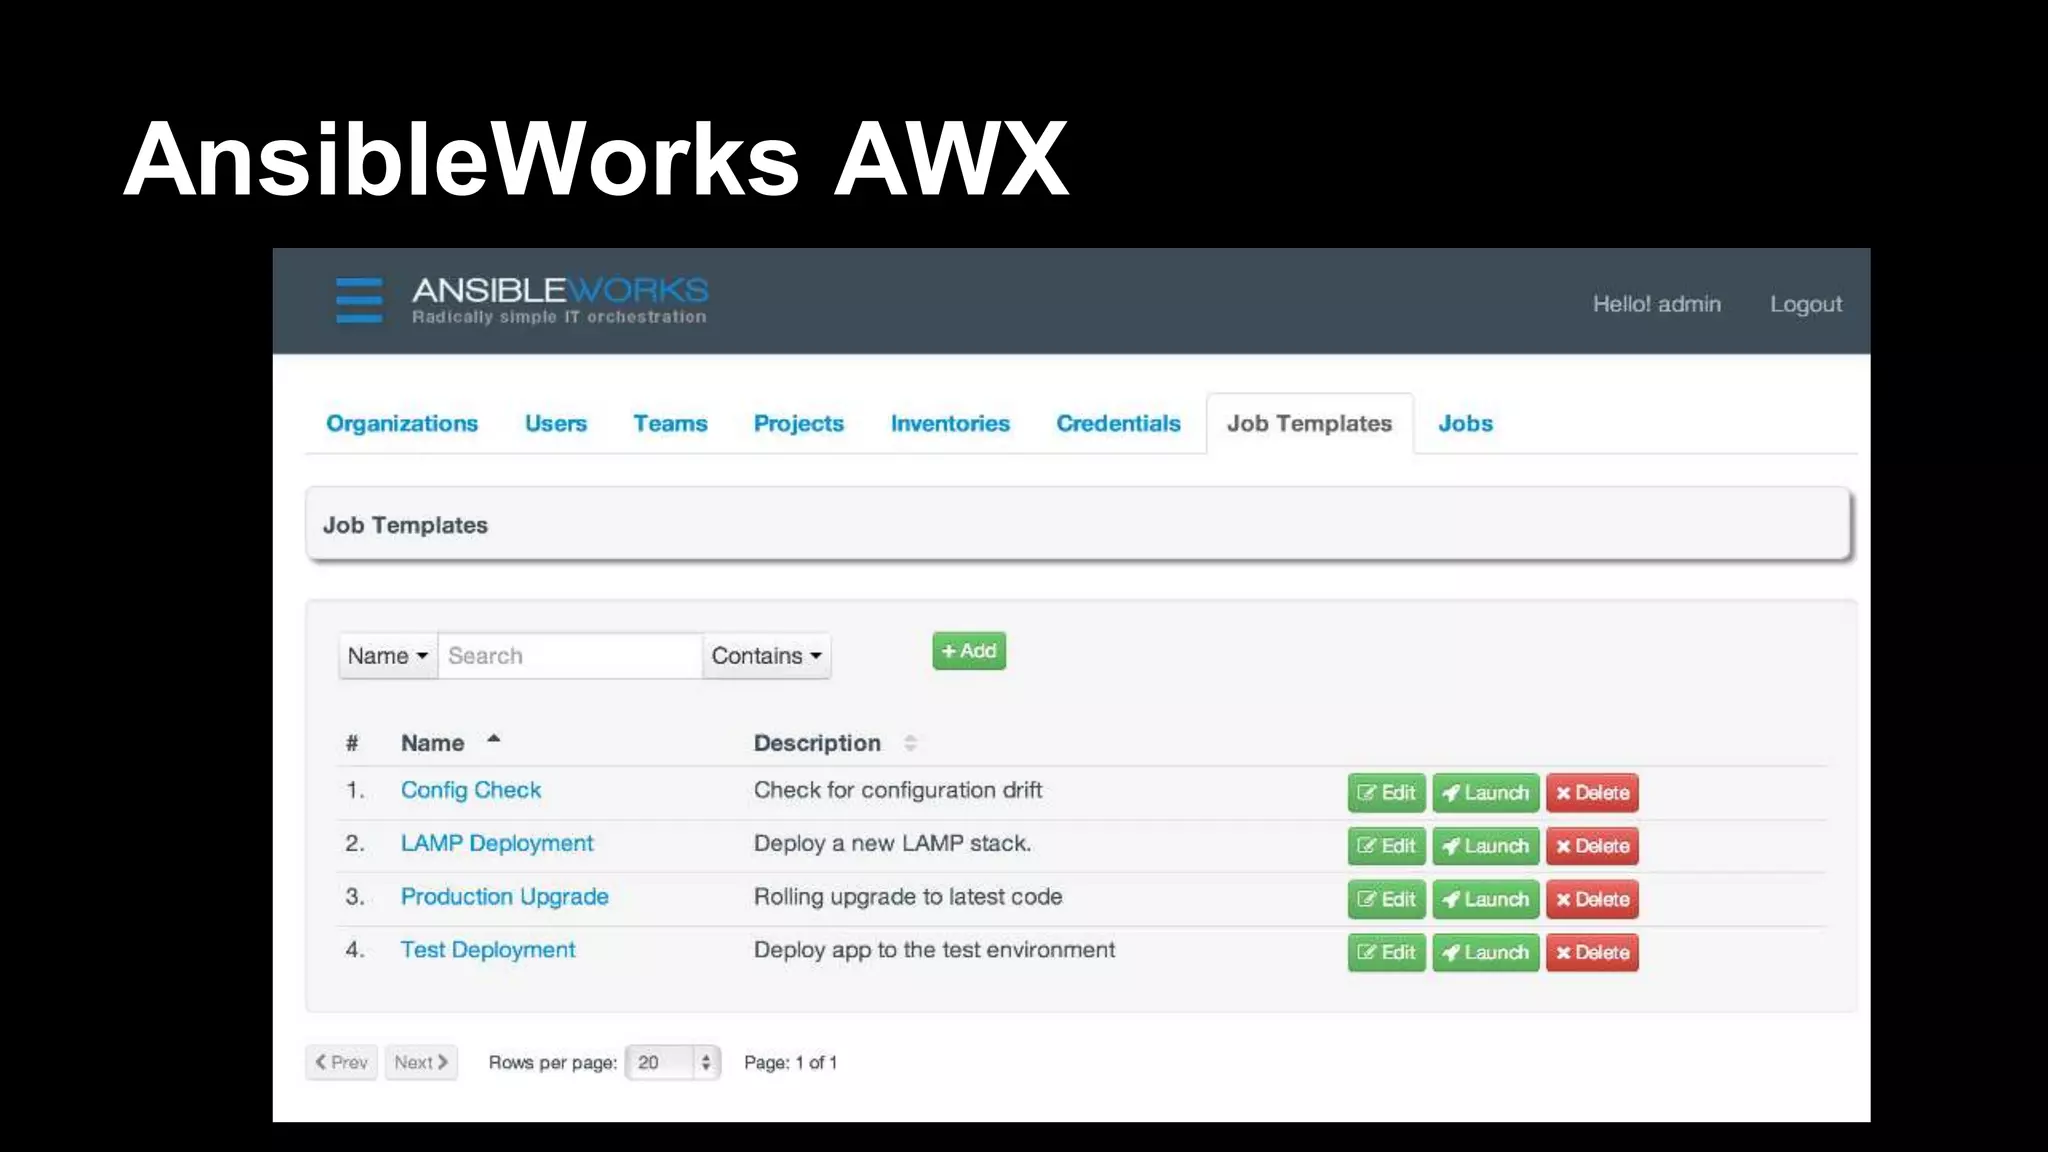
Task: Toggle Description column sort arrows
Action: point(910,743)
